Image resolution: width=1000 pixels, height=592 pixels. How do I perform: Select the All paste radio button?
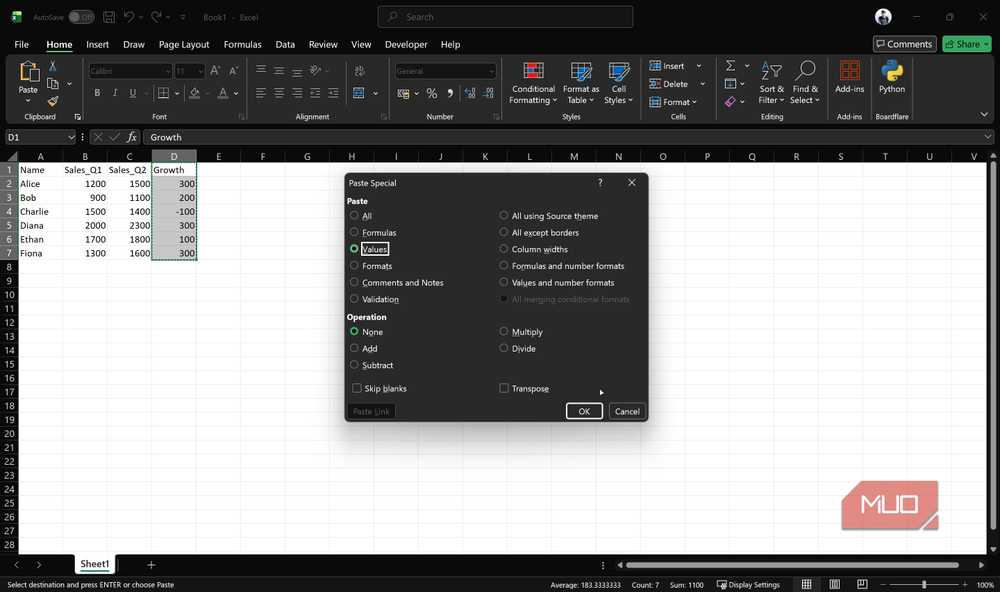click(354, 216)
